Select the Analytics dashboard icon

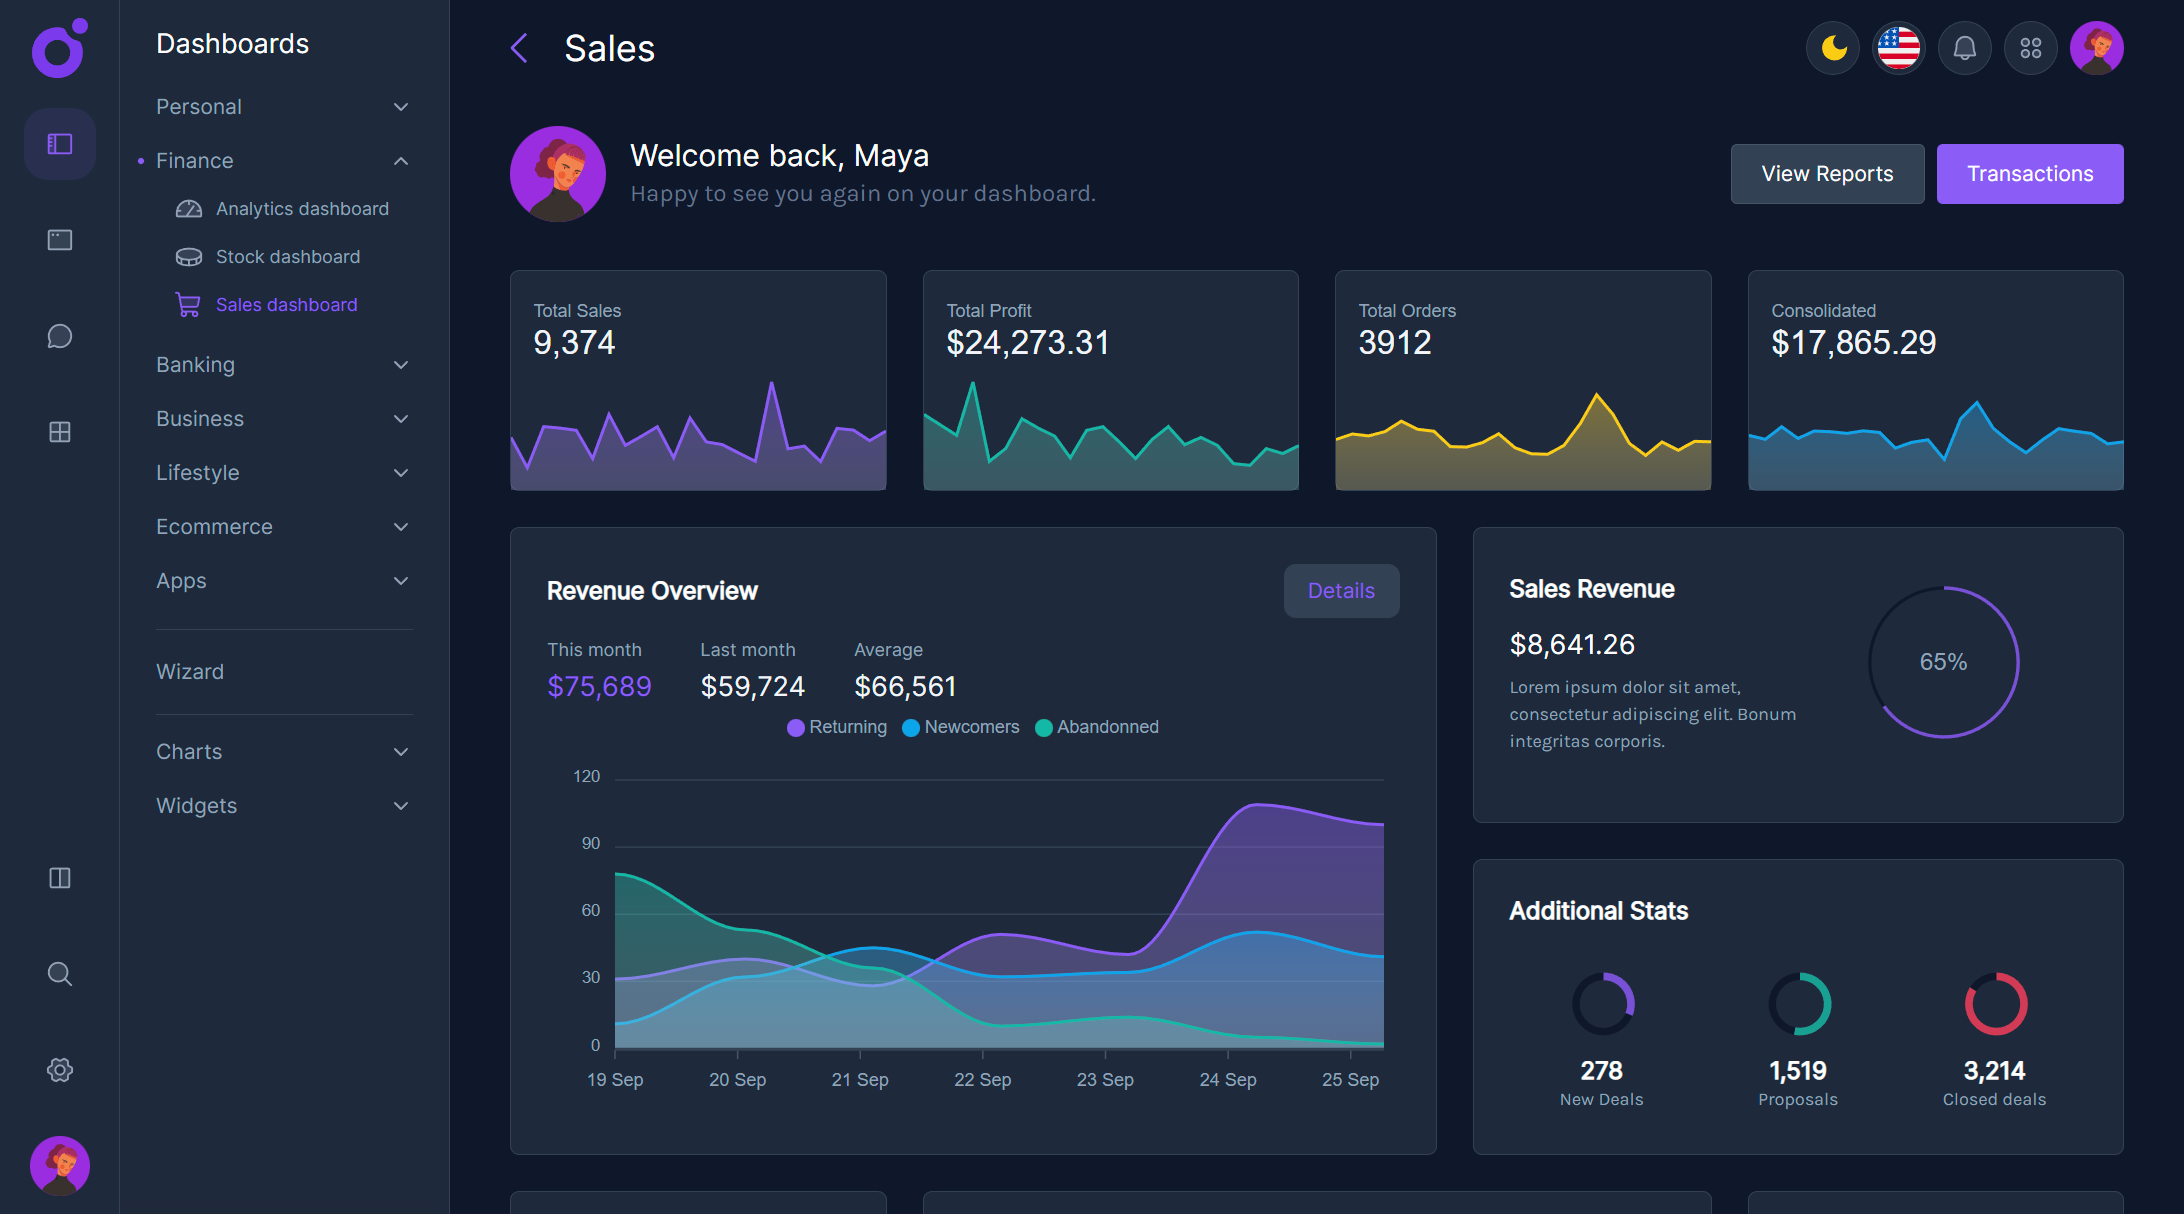coord(189,208)
